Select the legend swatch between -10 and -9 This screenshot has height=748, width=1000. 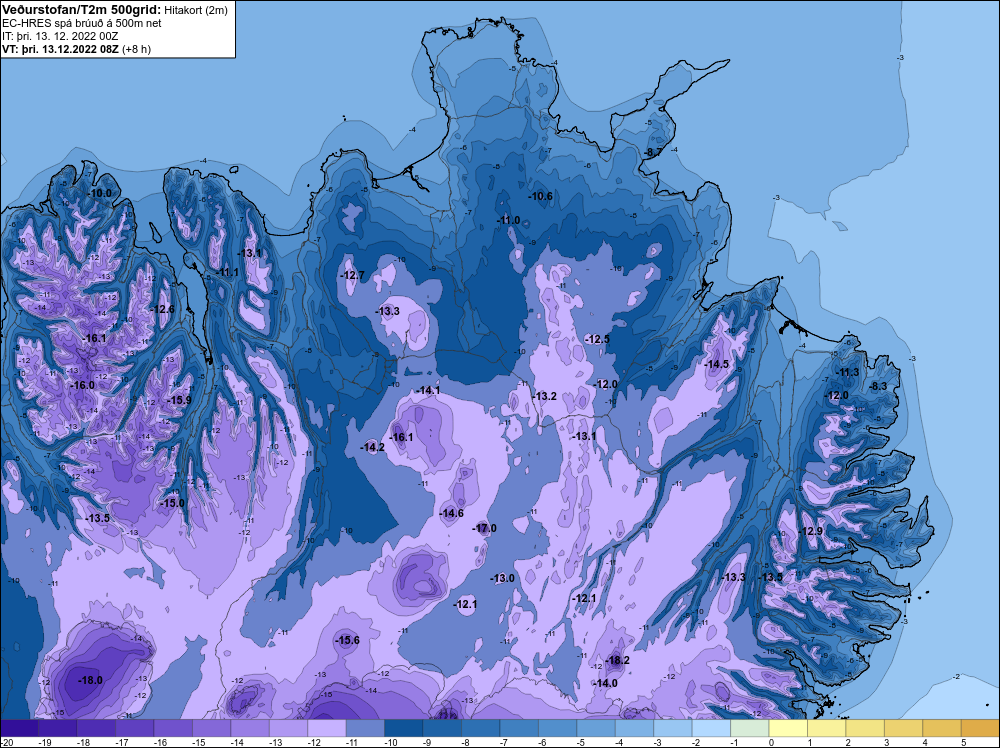pos(404,728)
